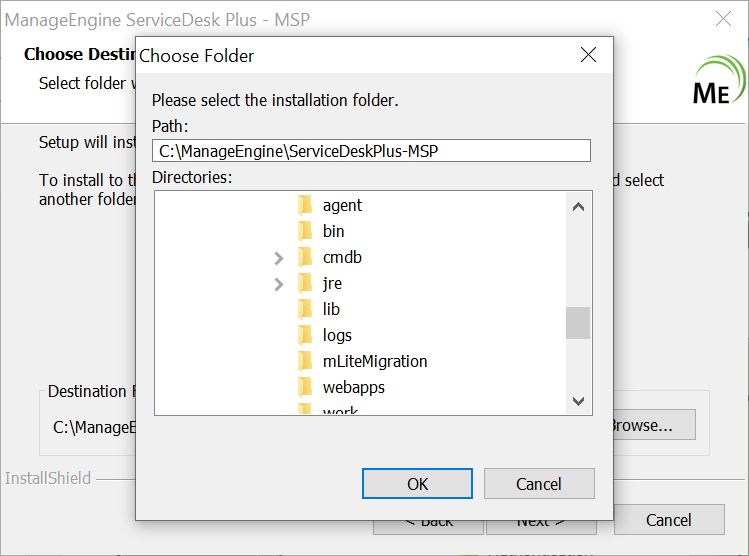Image resolution: width=749 pixels, height=556 pixels.
Task: Cancel the Choose Folder dialog
Action: coord(539,484)
